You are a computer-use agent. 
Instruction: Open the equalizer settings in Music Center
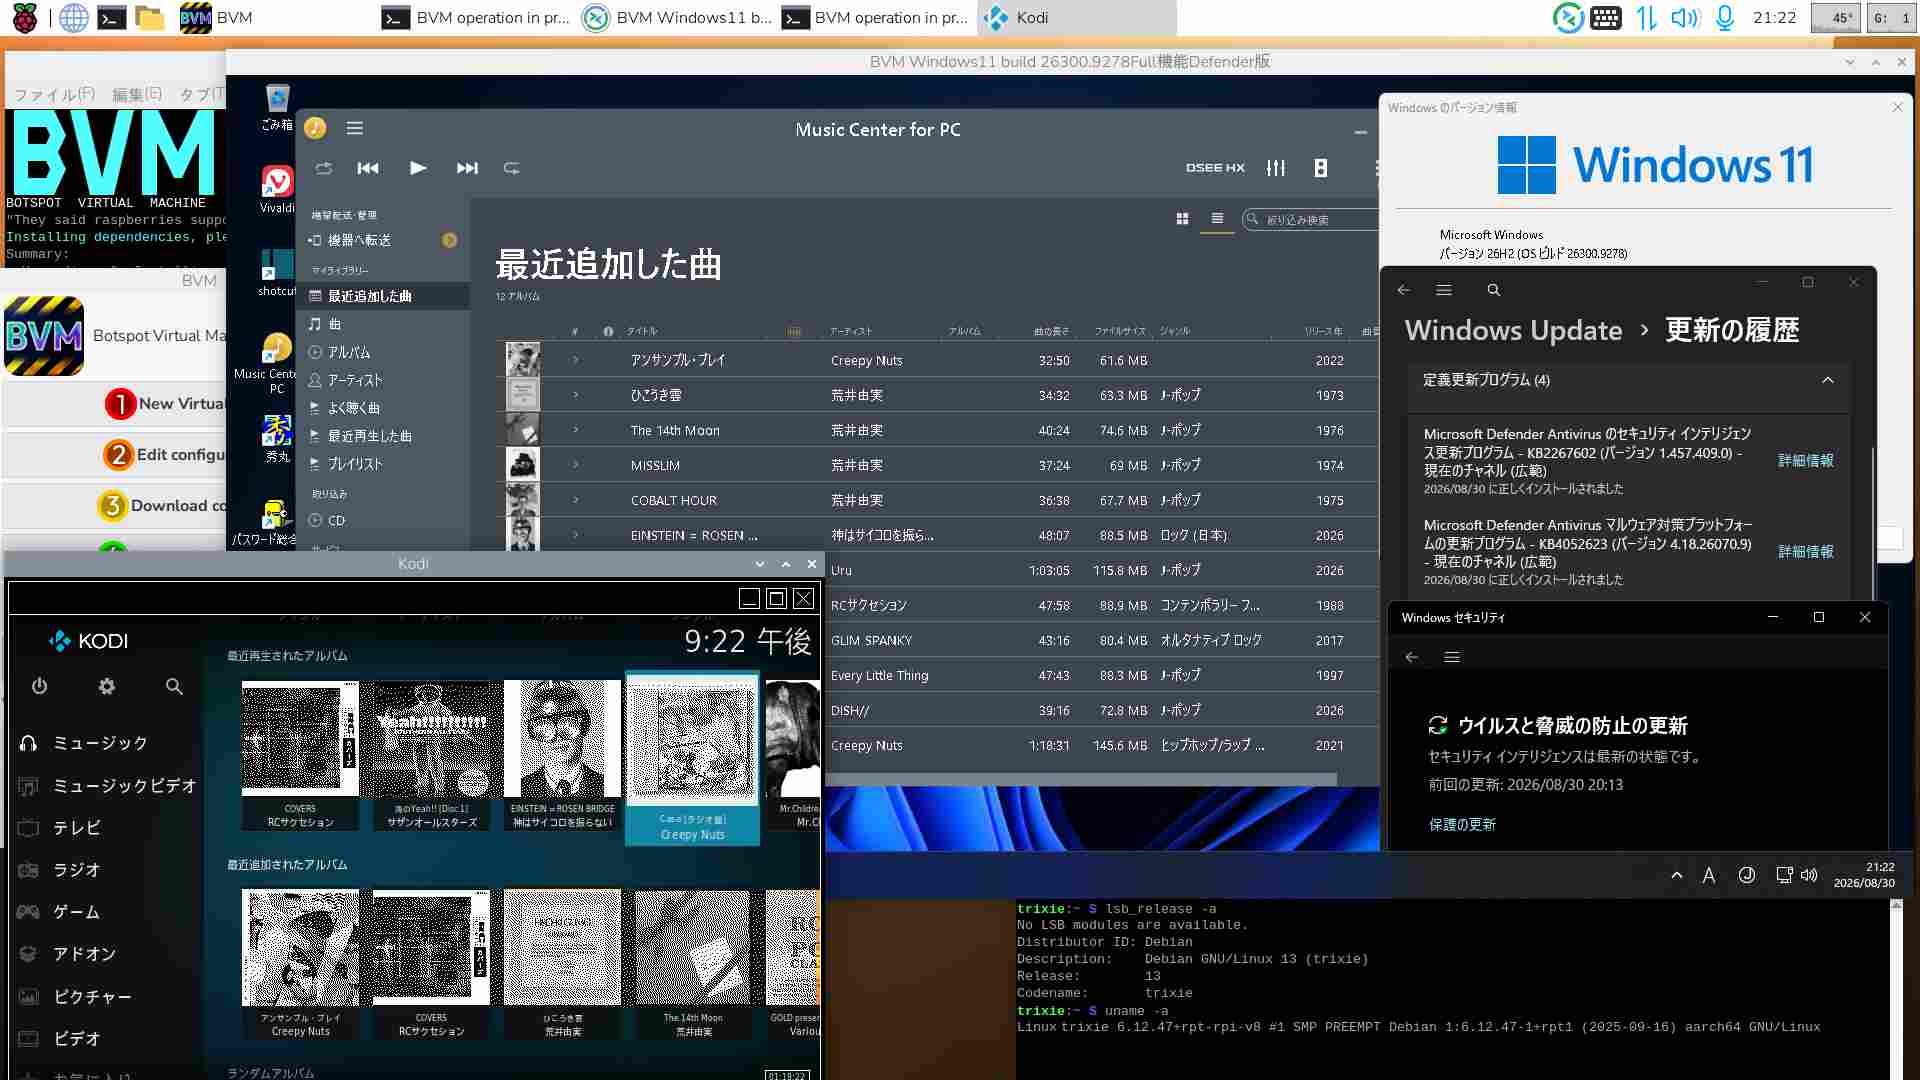(x=1276, y=168)
